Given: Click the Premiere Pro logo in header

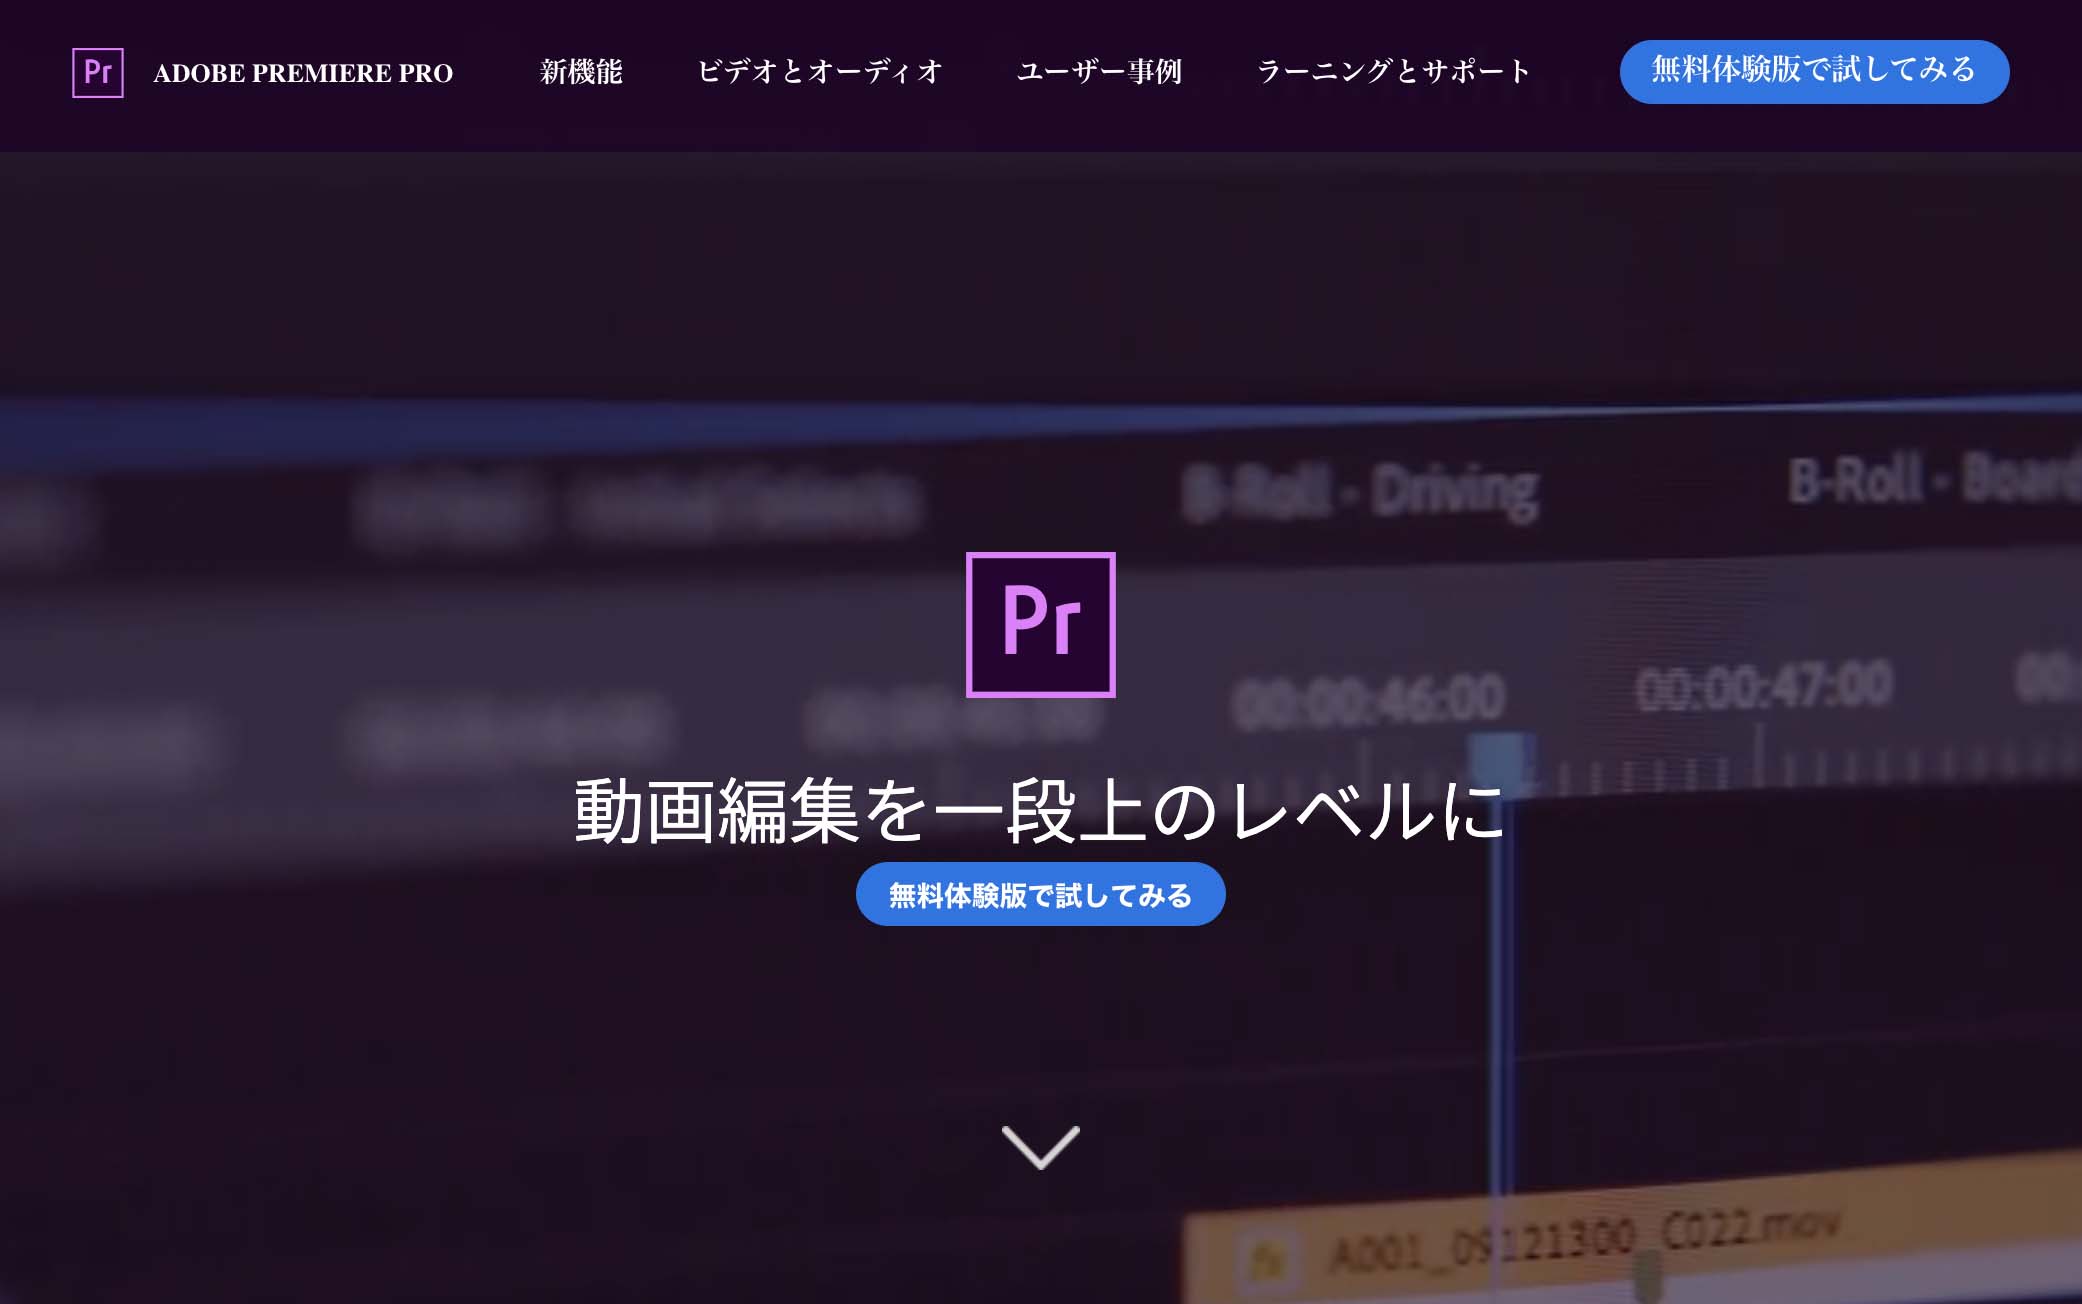Looking at the screenshot, I should pos(98,73).
